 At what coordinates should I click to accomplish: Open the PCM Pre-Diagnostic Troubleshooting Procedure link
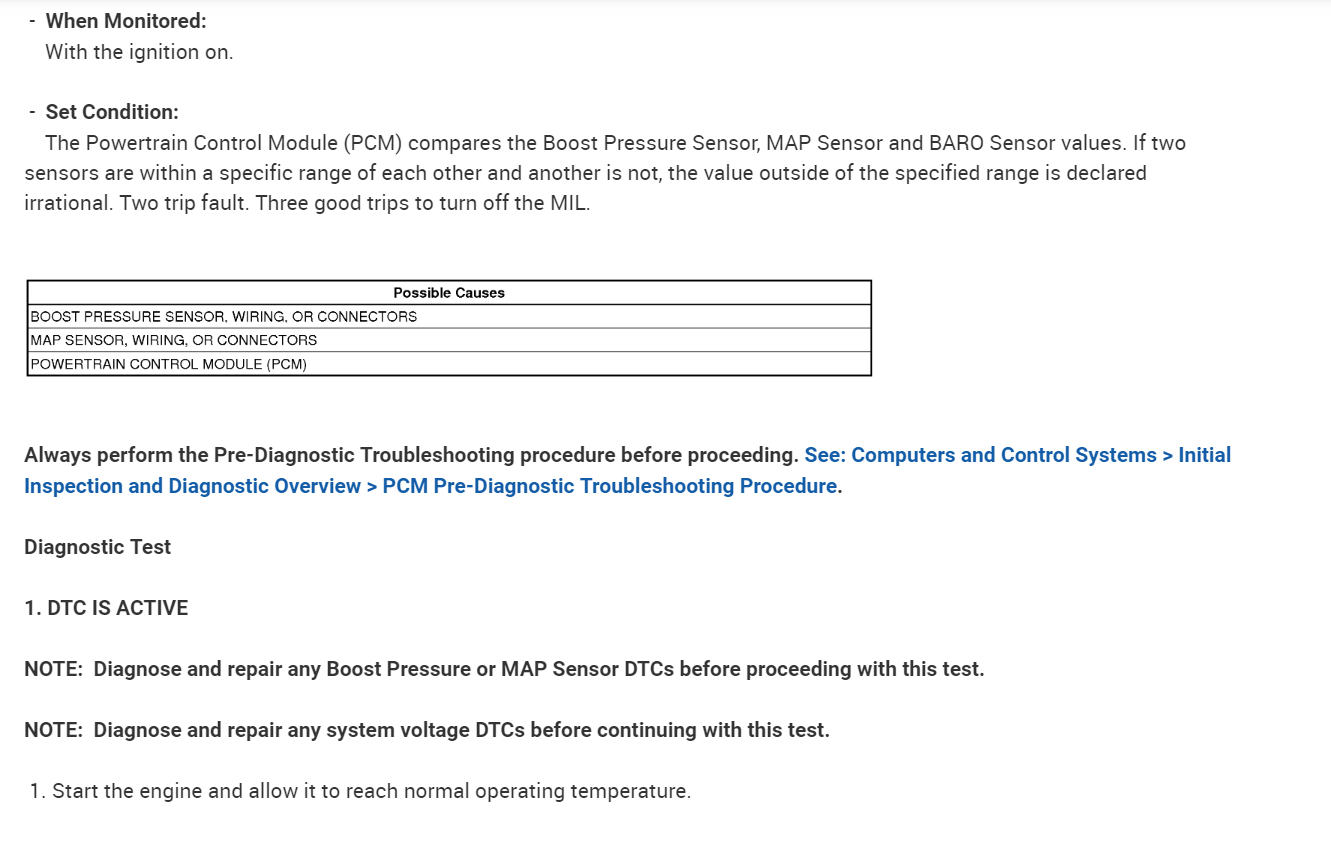(610, 486)
